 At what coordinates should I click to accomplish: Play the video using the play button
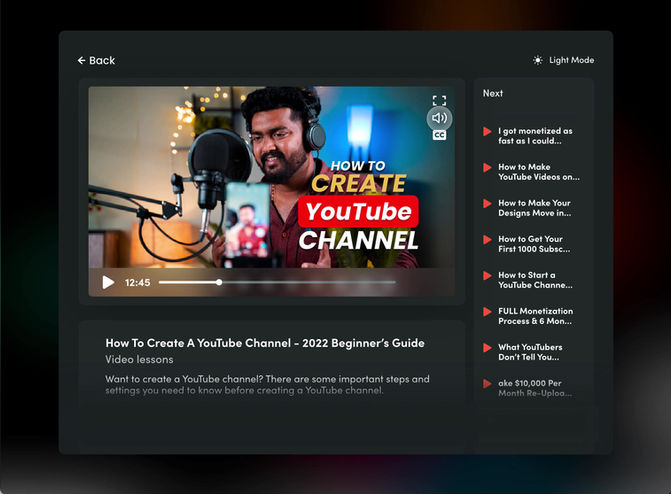108,282
